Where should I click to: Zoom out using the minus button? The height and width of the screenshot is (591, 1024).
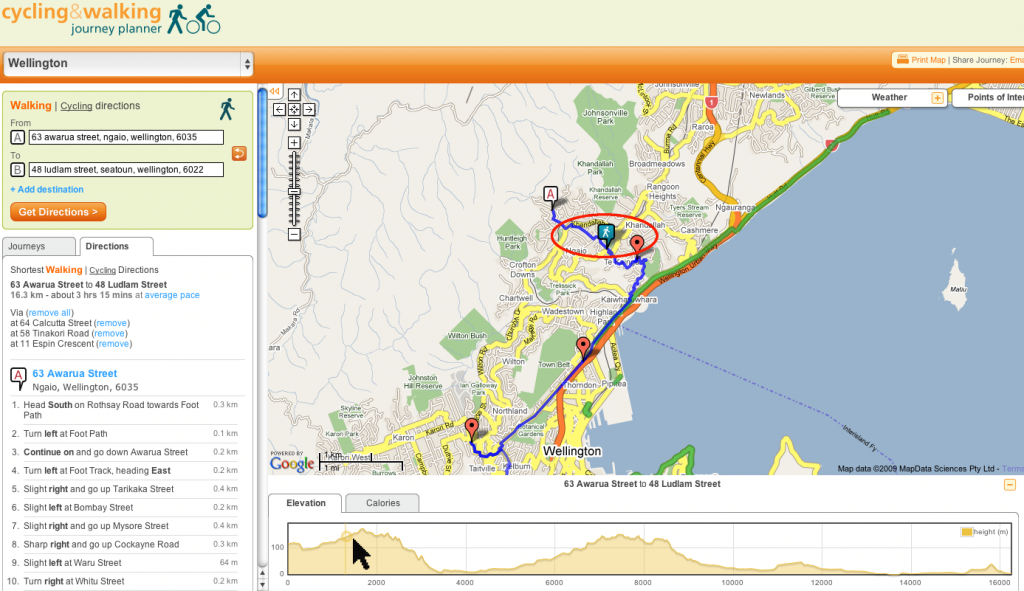click(294, 234)
